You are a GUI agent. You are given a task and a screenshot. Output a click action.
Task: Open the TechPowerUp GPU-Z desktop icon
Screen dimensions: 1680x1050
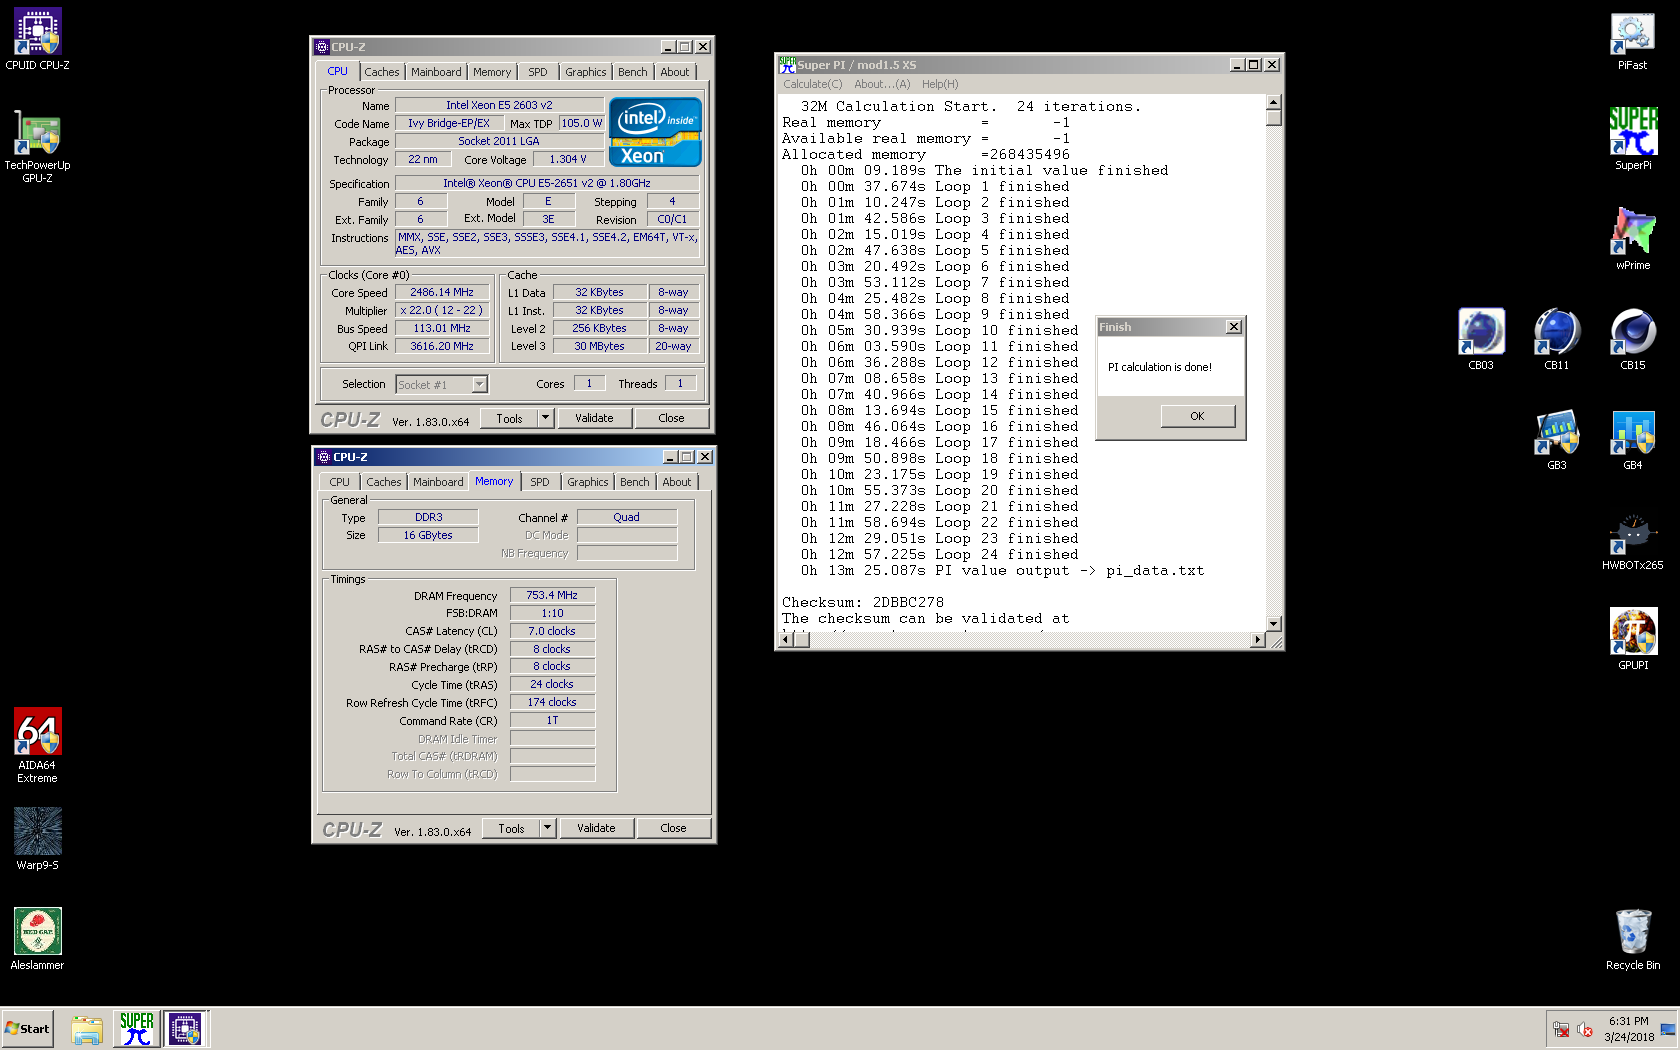(37, 146)
